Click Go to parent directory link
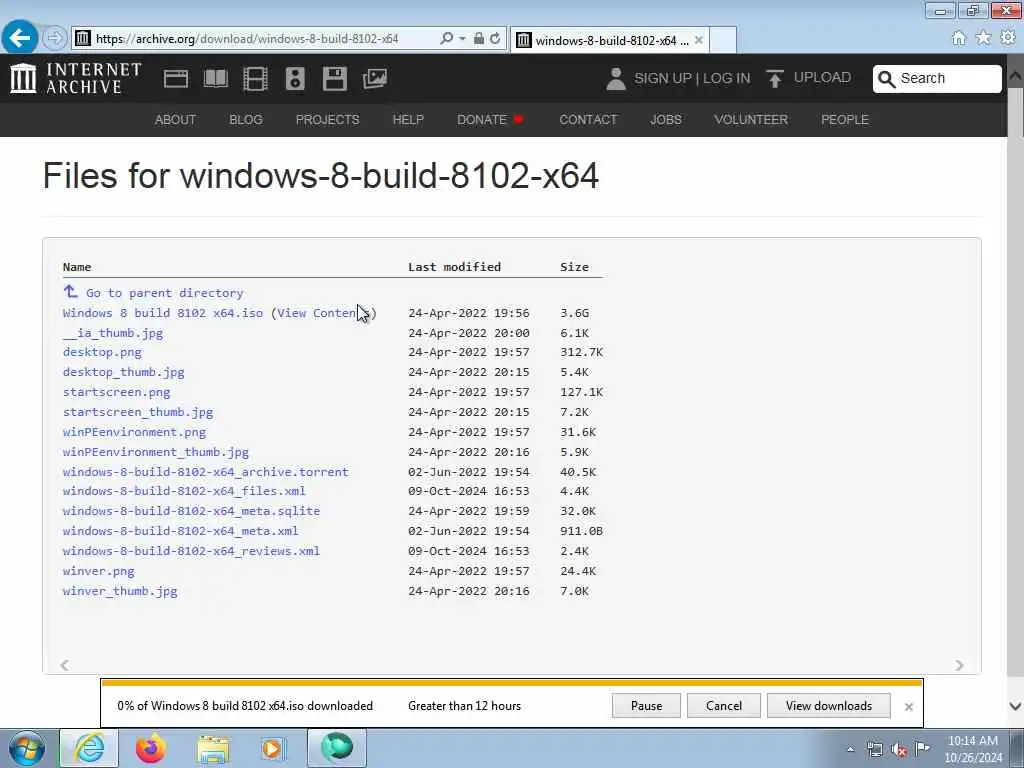This screenshot has height=768, width=1024. tap(165, 293)
